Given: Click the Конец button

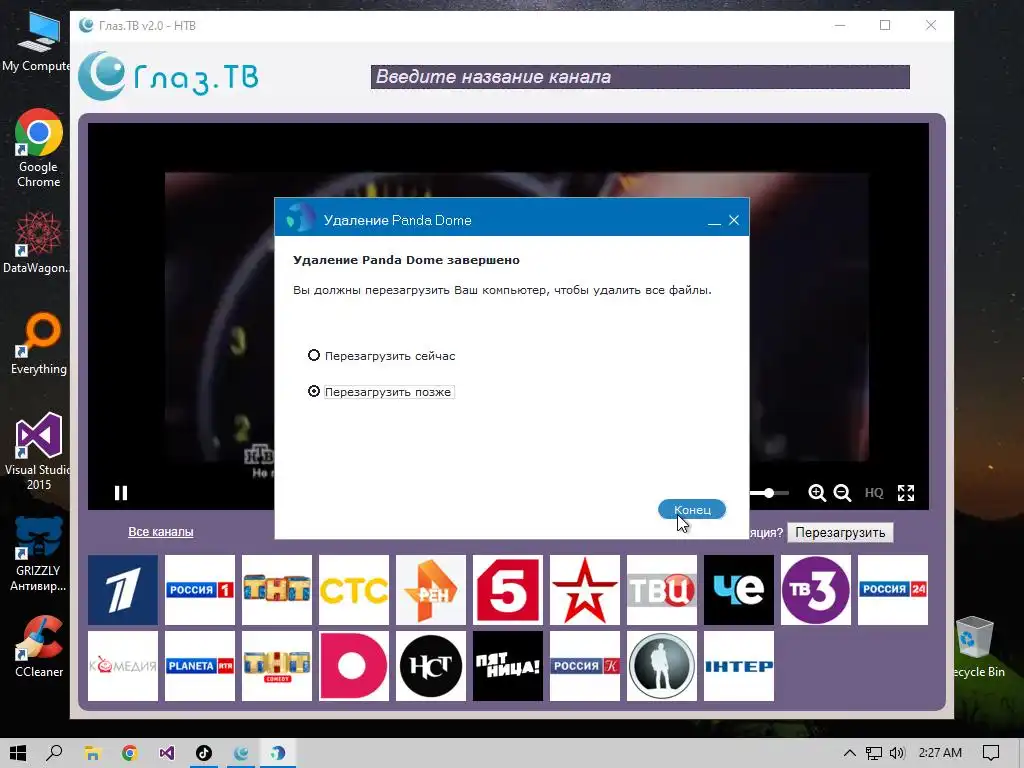Looking at the screenshot, I should [x=692, y=509].
